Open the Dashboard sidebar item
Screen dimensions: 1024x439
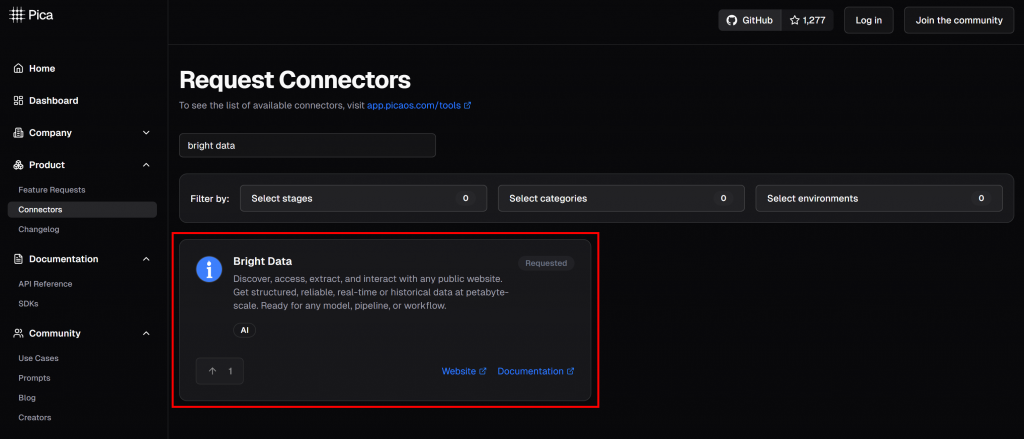click(x=53, y=101)
